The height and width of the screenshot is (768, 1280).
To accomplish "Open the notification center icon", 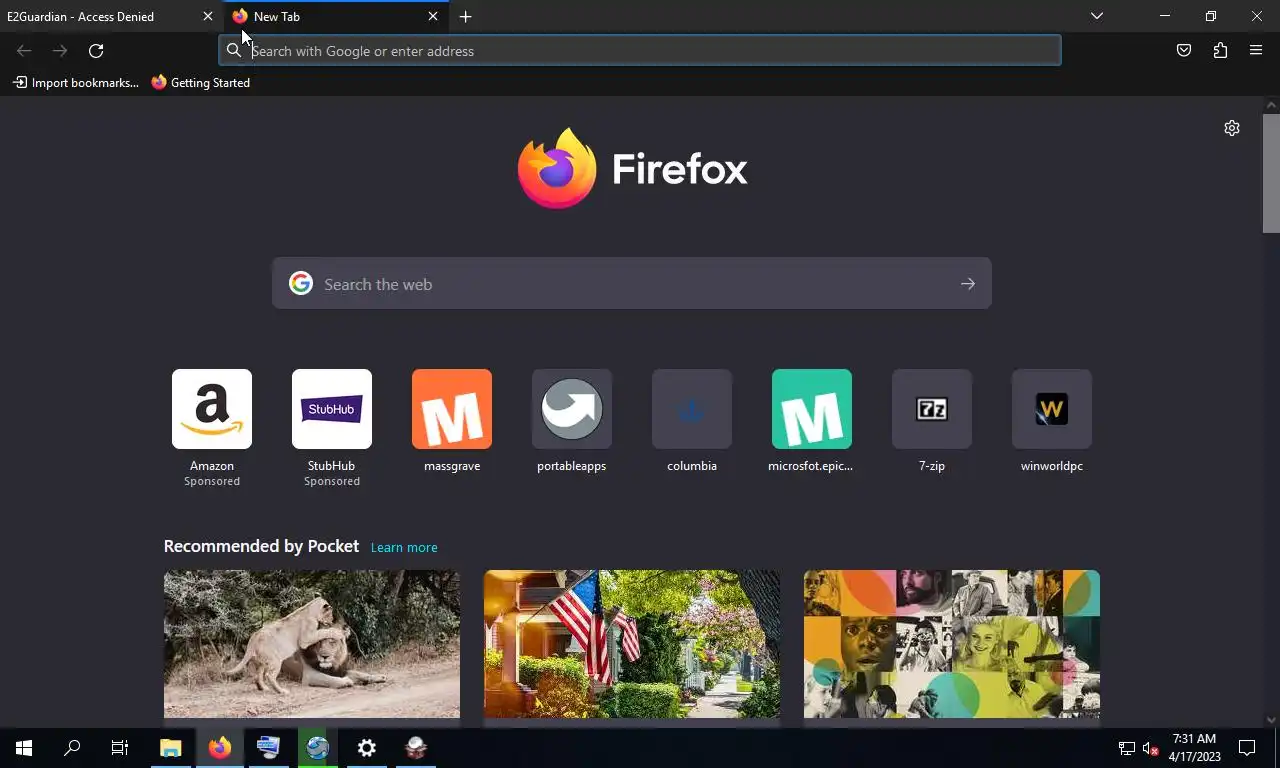I will click(x=1247, y=748).
